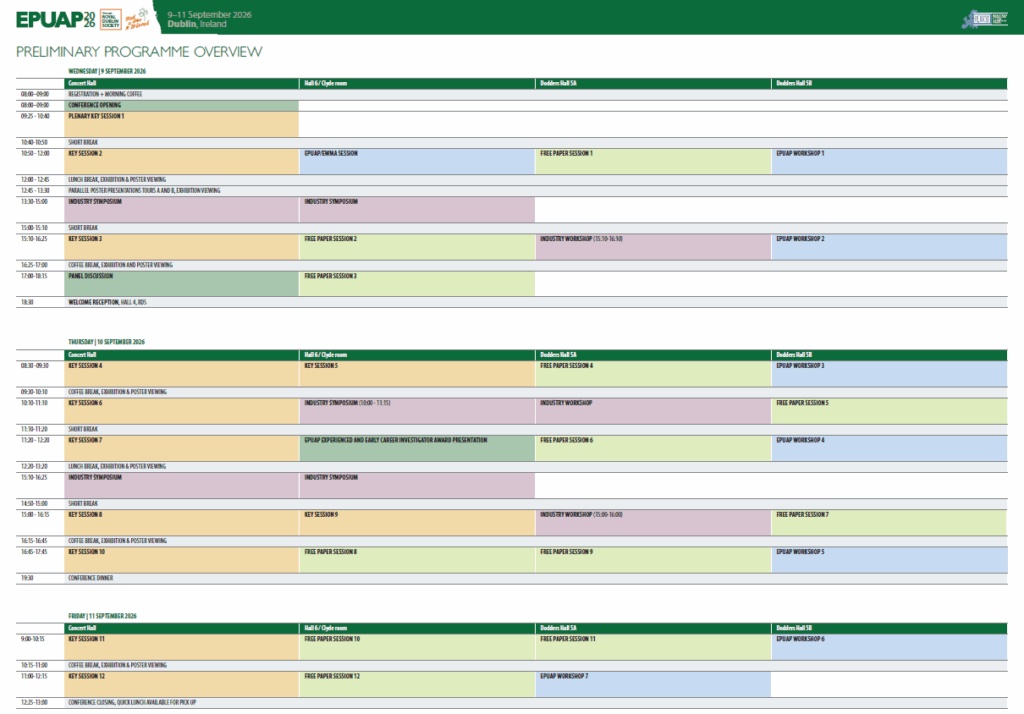The image size is (1024, 714).
Task: Select the Investigator Award Presentation block
Action: pos(417,448)
